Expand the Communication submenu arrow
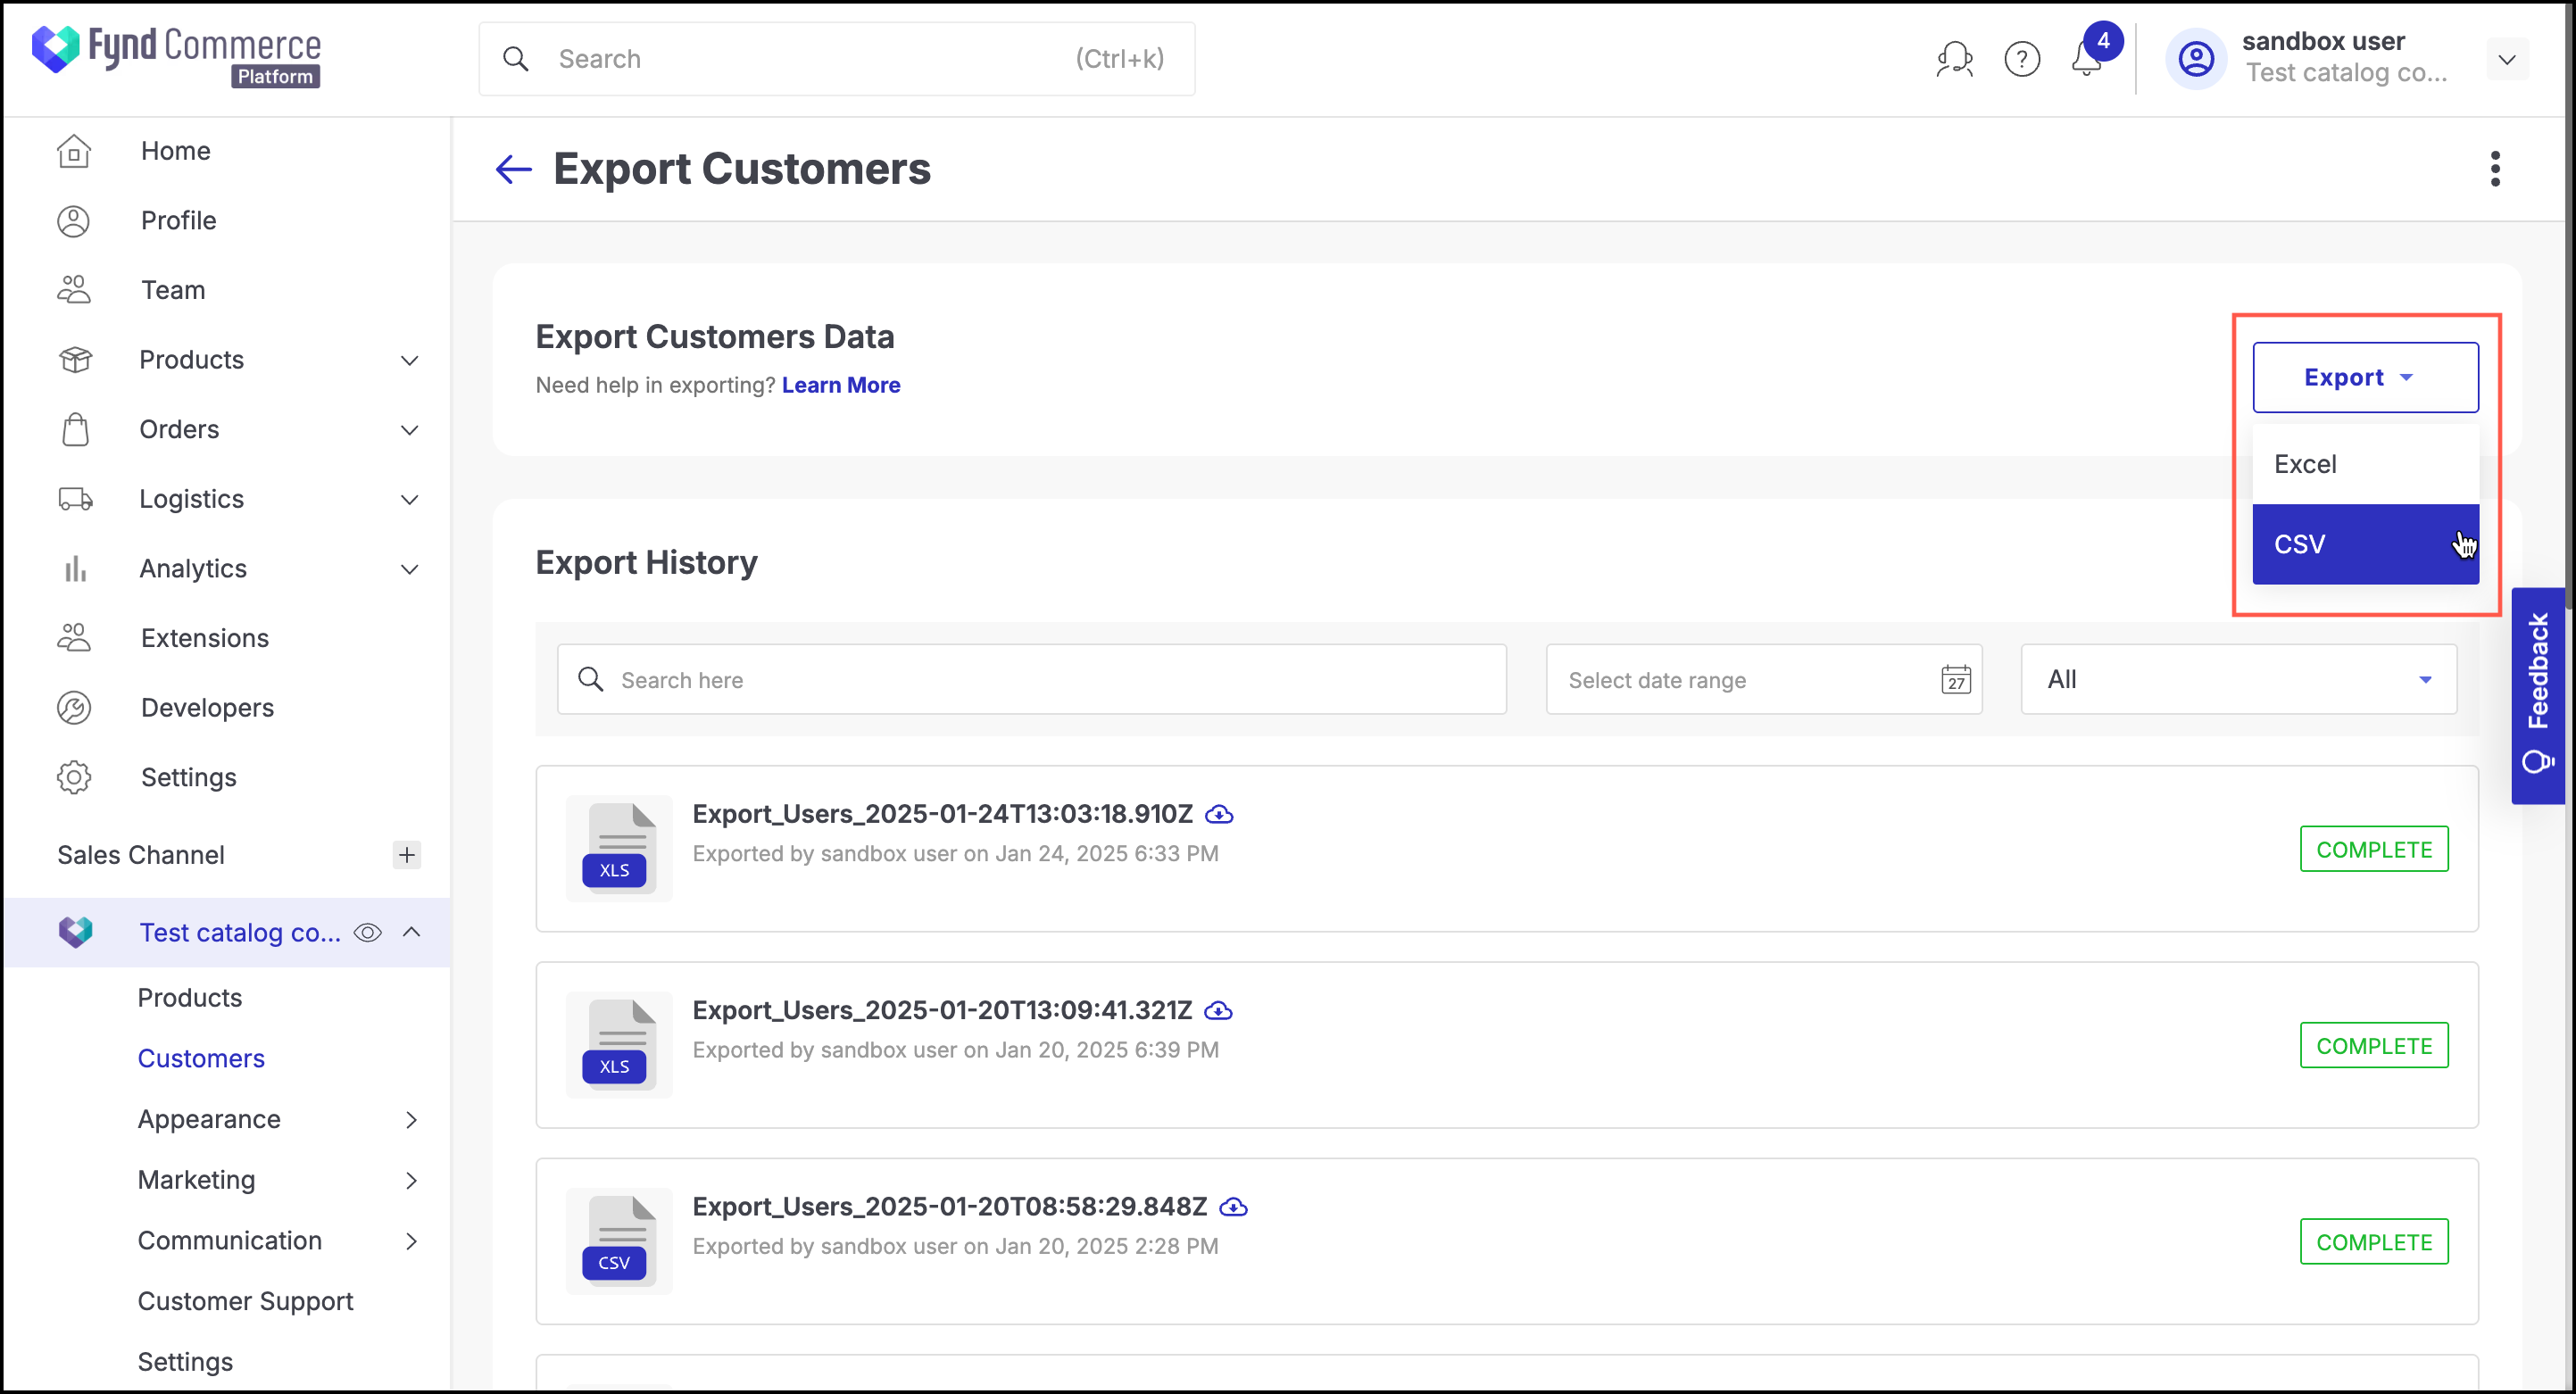The height and width of the screenshot is (1394, 2576). pyautogui.click(x=411, y=1241)
